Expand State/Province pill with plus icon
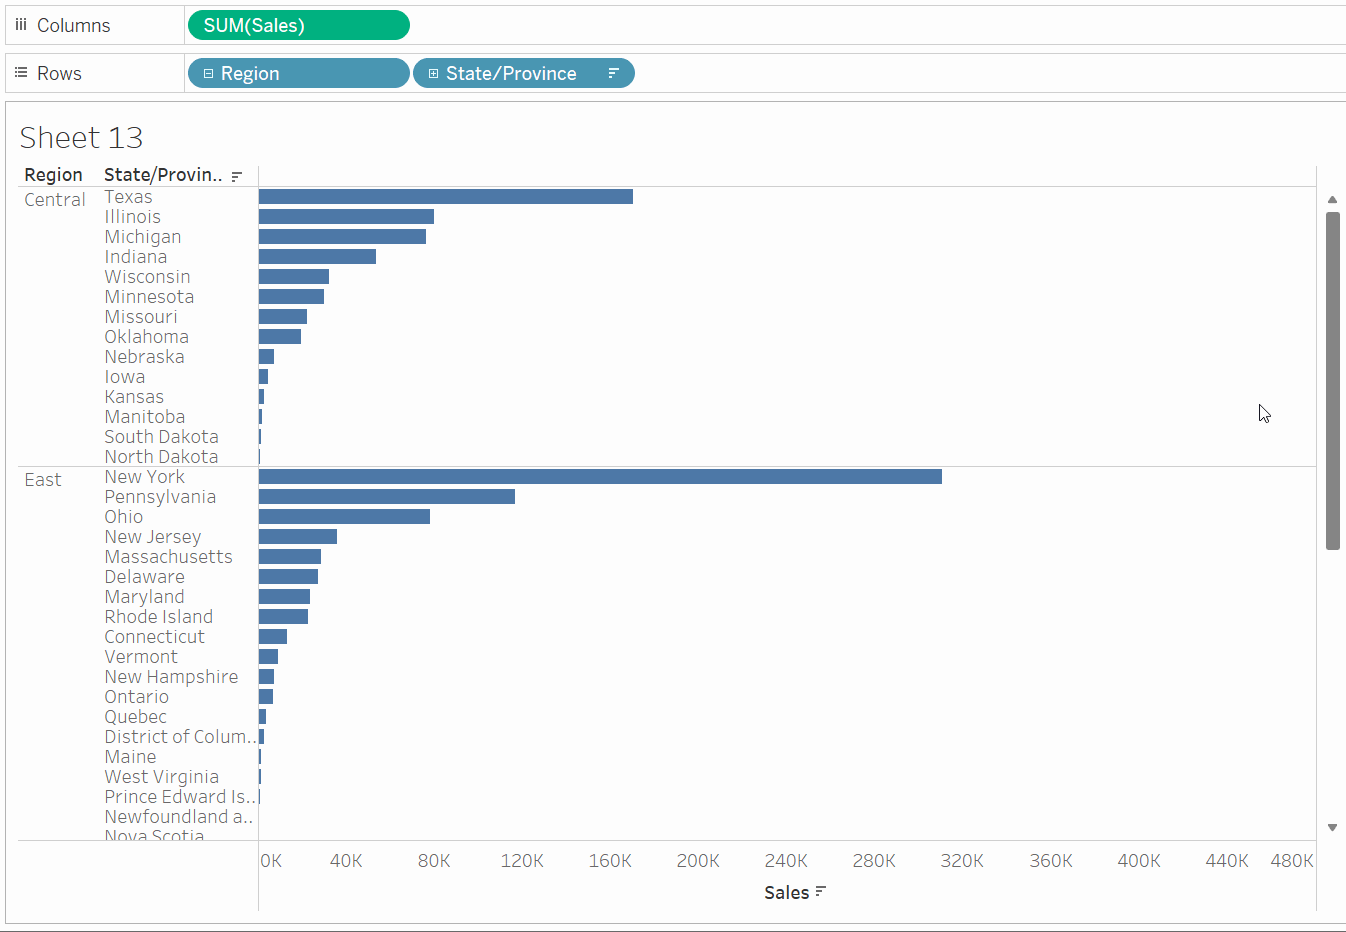Screen dimensions: 1346x932 coord(433,73)
